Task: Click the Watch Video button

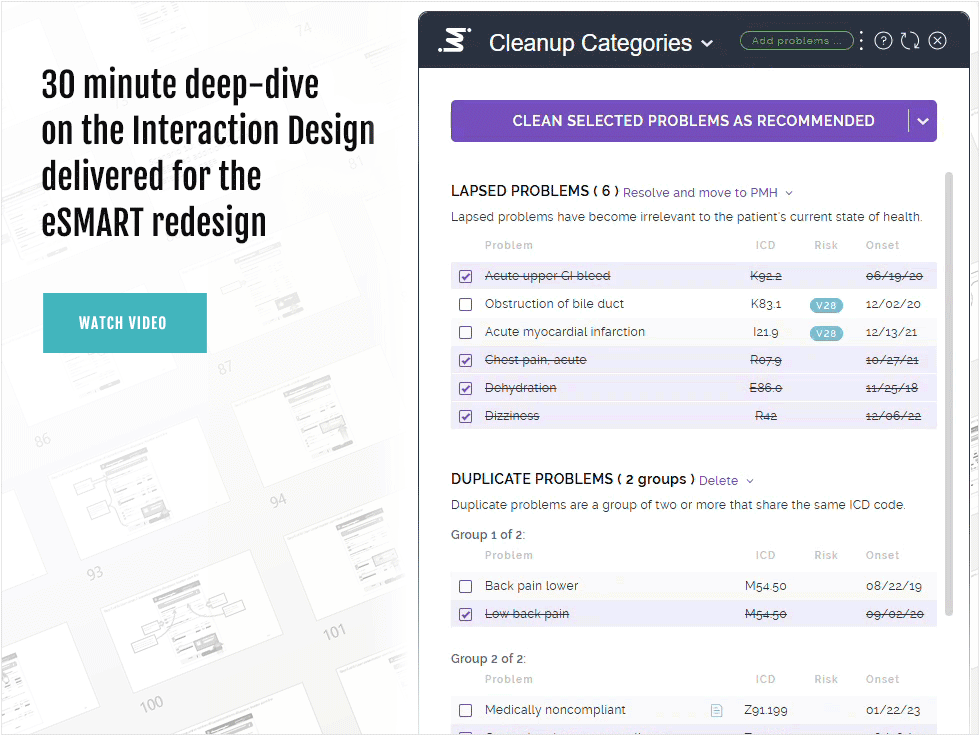Action: click(125, 323)
